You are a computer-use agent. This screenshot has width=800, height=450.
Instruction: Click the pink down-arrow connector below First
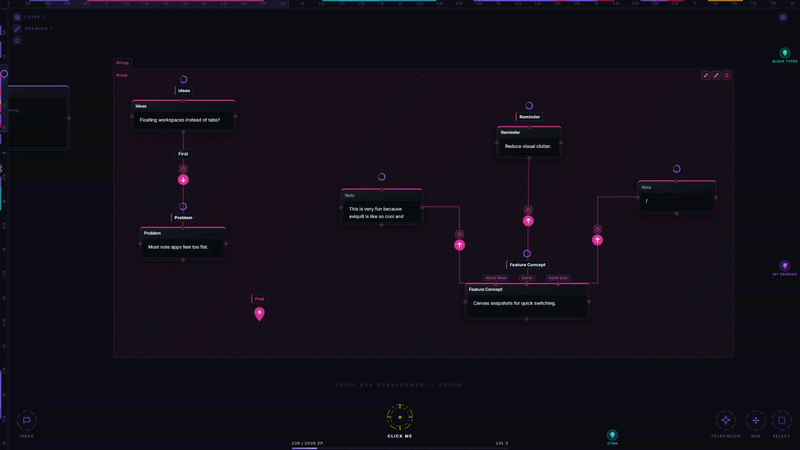point(183,180)
